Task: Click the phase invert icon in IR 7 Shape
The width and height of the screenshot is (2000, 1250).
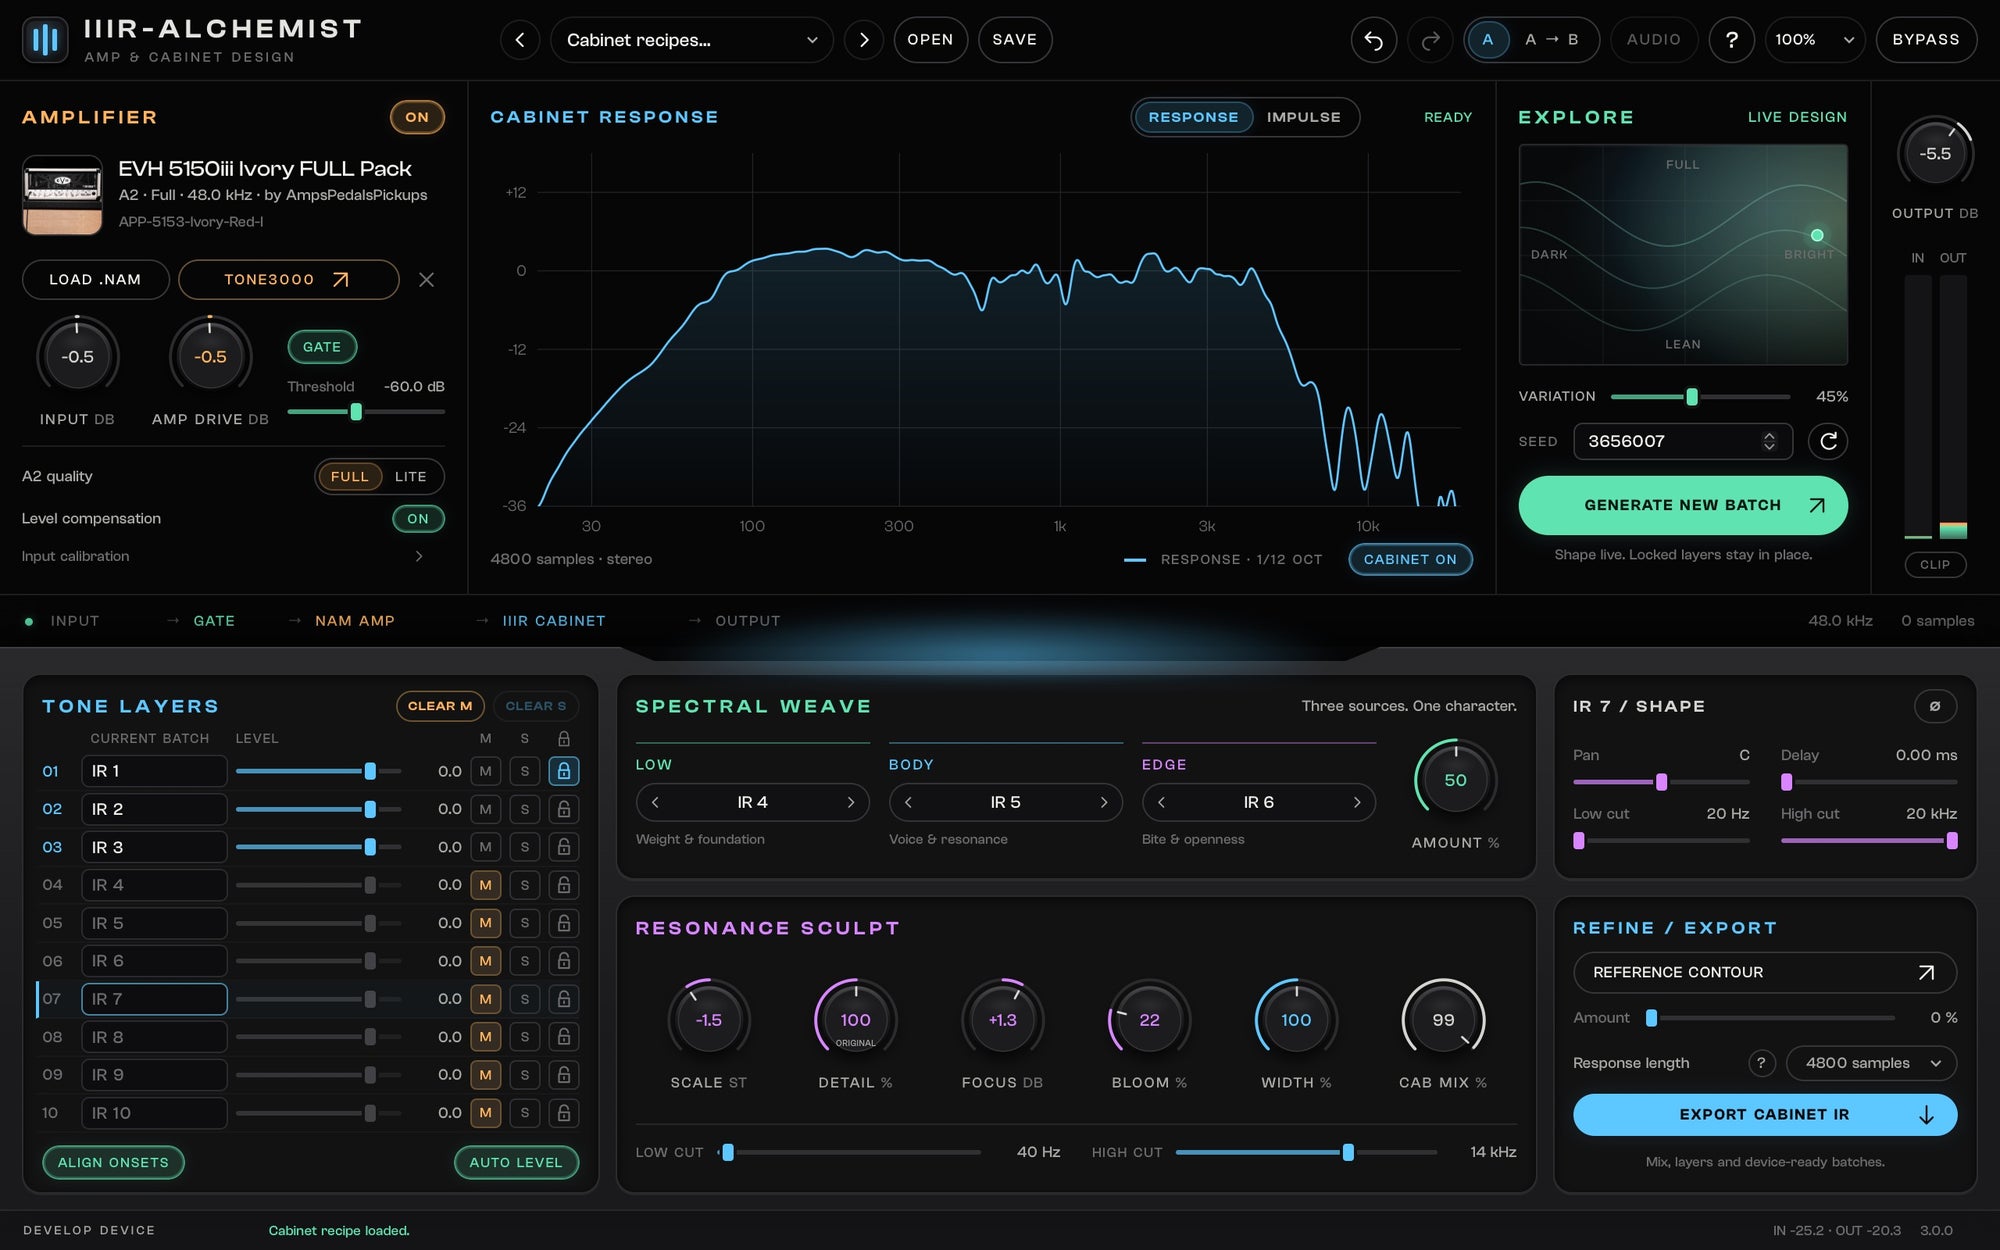Action: (x=1935, y=706)
